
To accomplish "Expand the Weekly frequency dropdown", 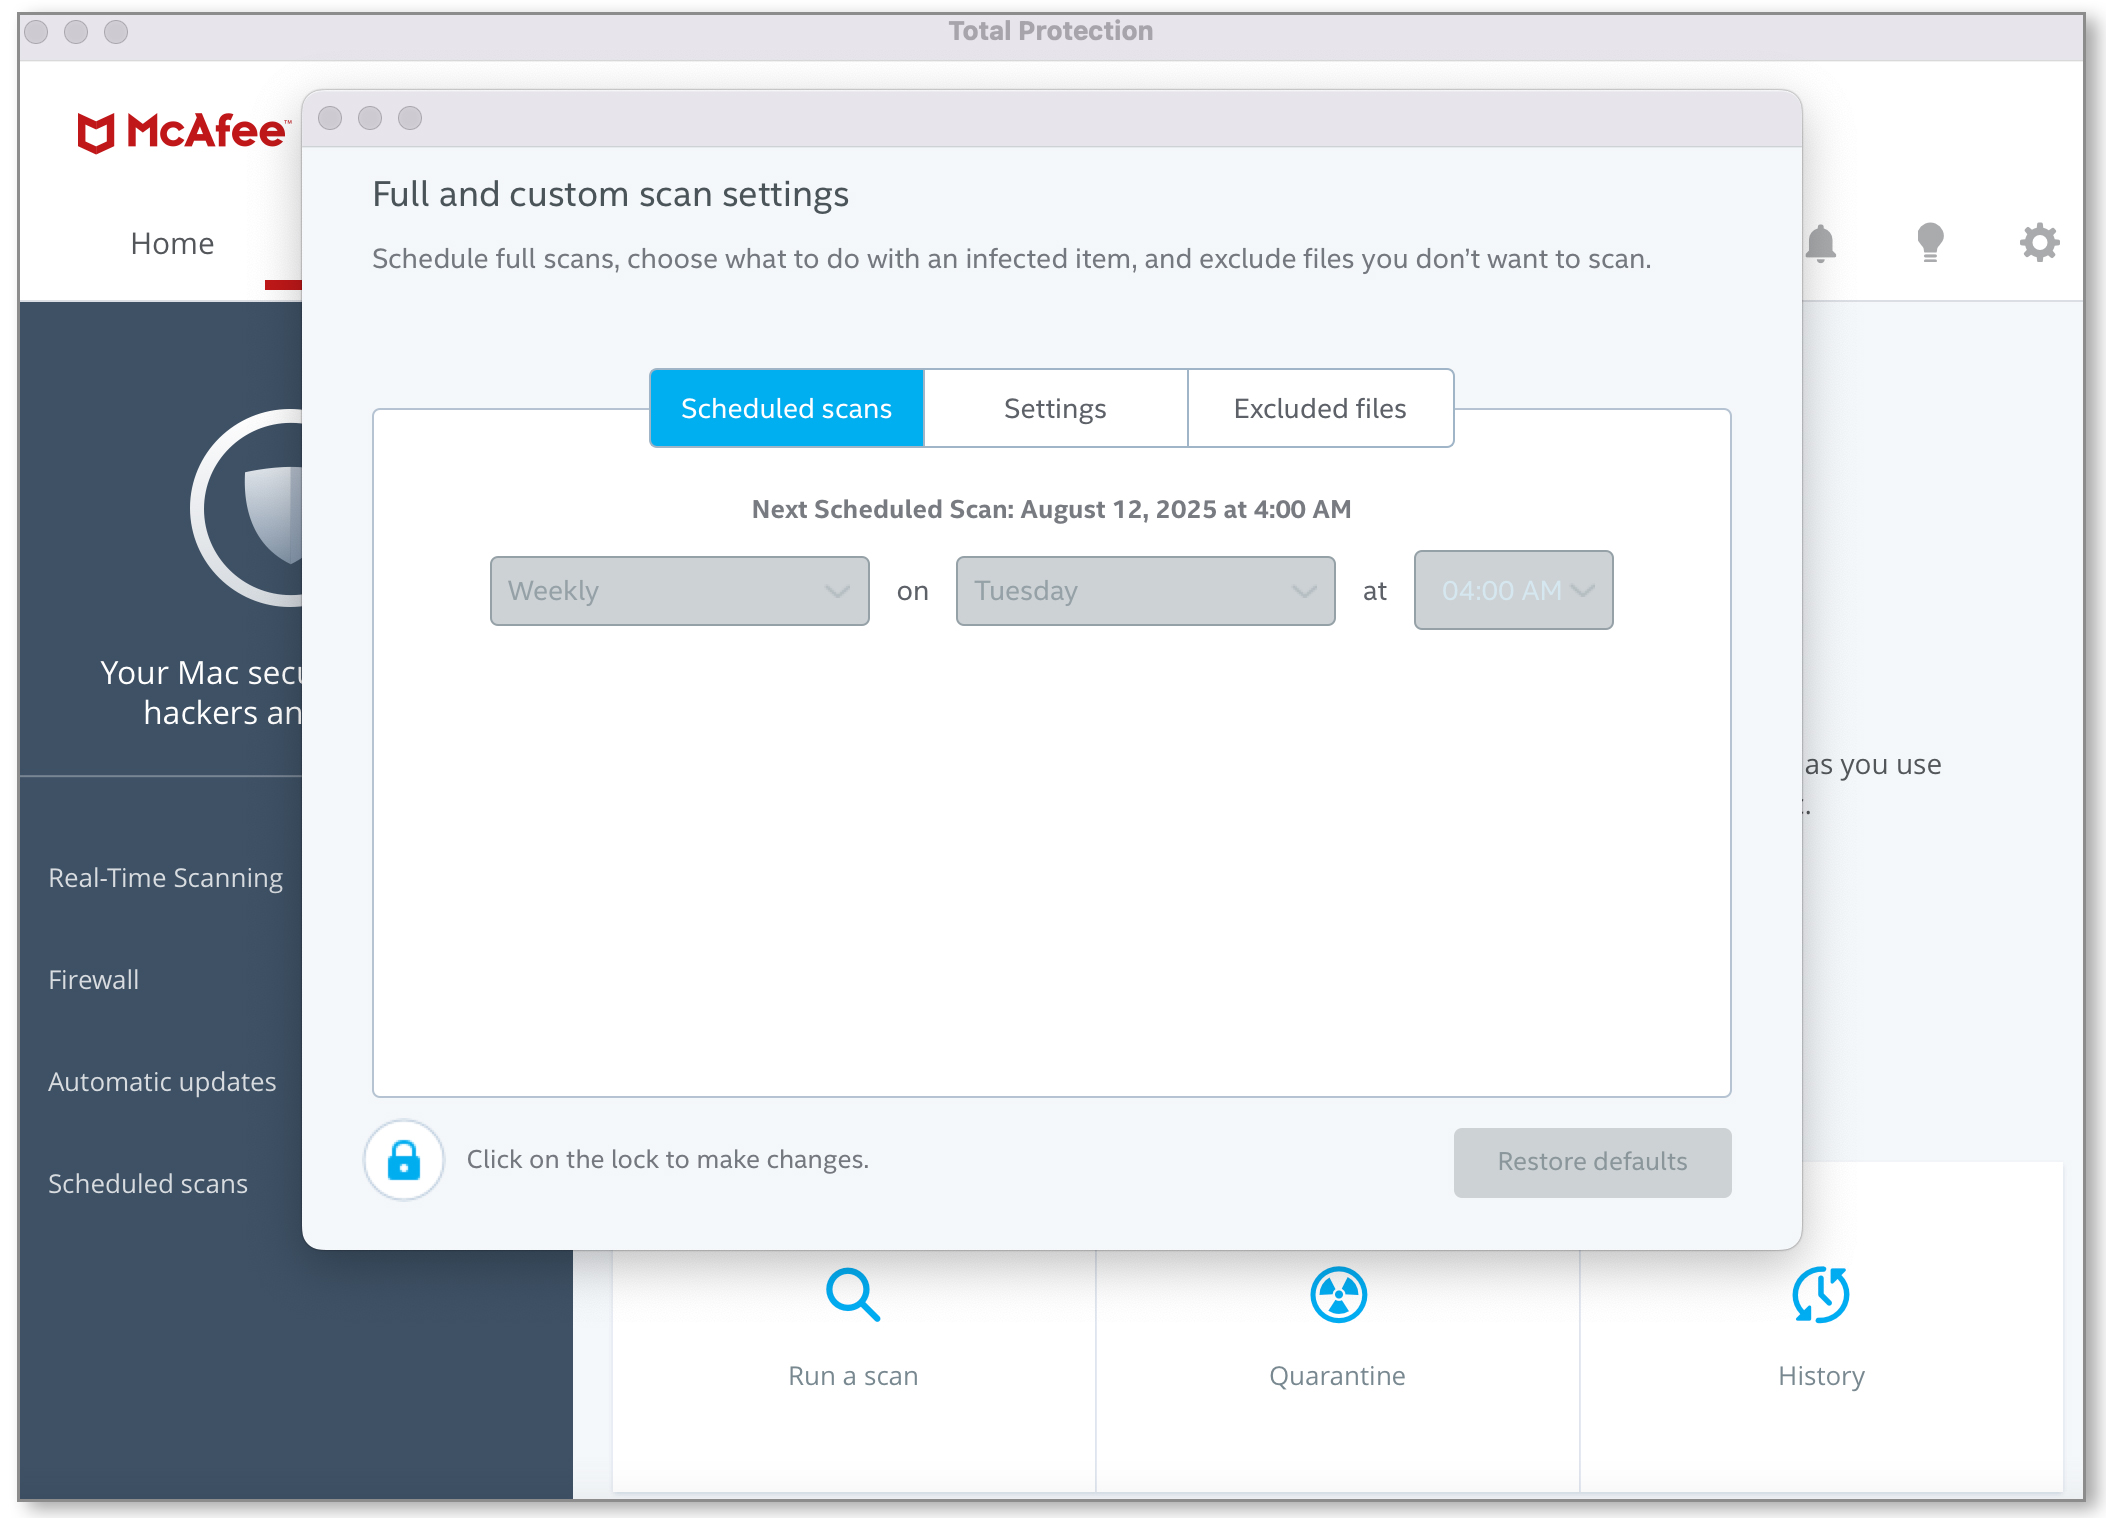I will [679, 591].
